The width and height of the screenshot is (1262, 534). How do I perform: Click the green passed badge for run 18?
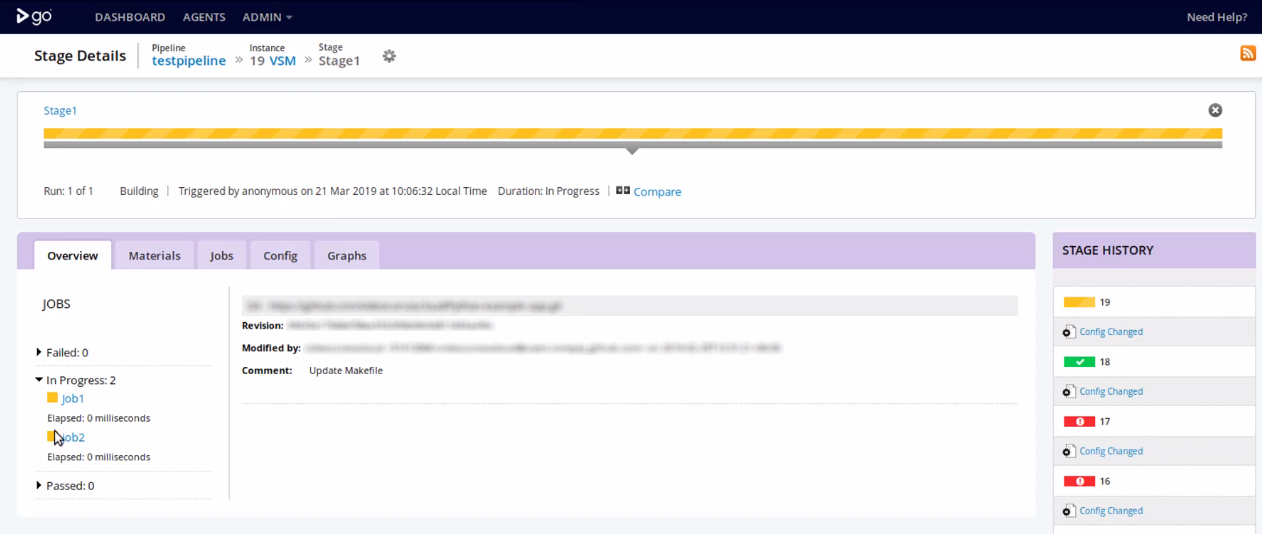(x=1079, y=362)
